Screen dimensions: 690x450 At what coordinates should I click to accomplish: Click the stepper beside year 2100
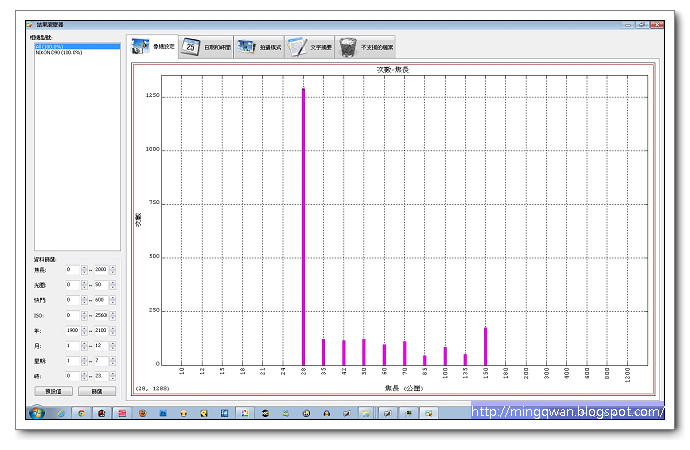pos(113,330)
